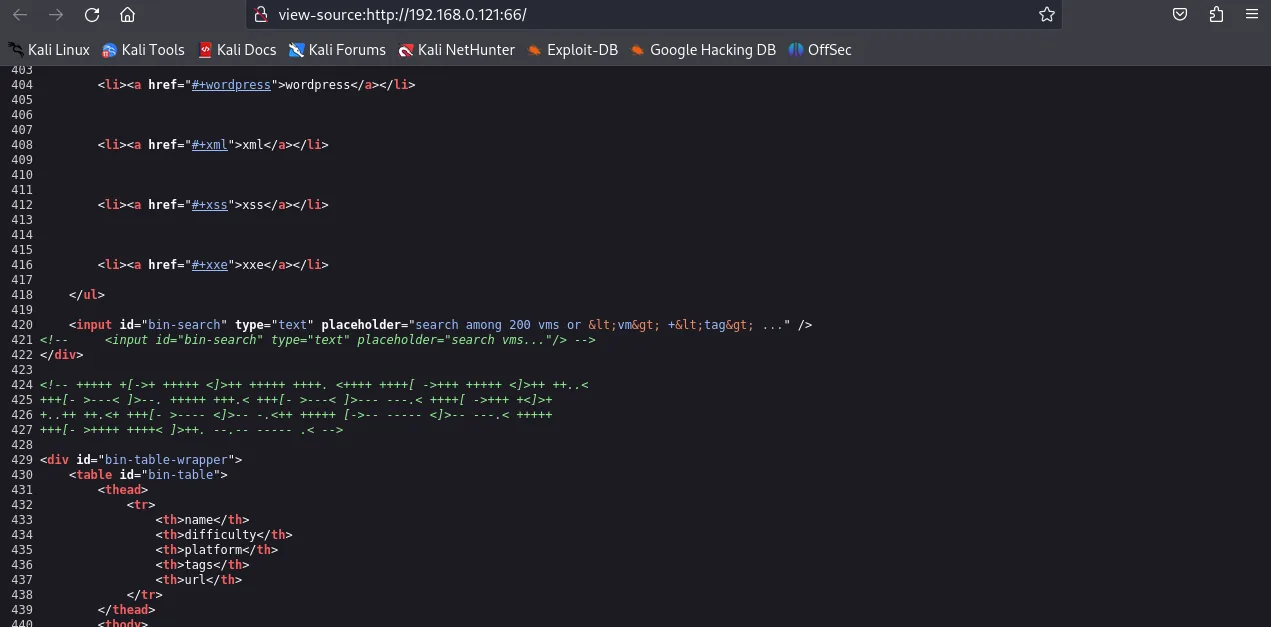Open the Kali Tools bookmark

144,50
